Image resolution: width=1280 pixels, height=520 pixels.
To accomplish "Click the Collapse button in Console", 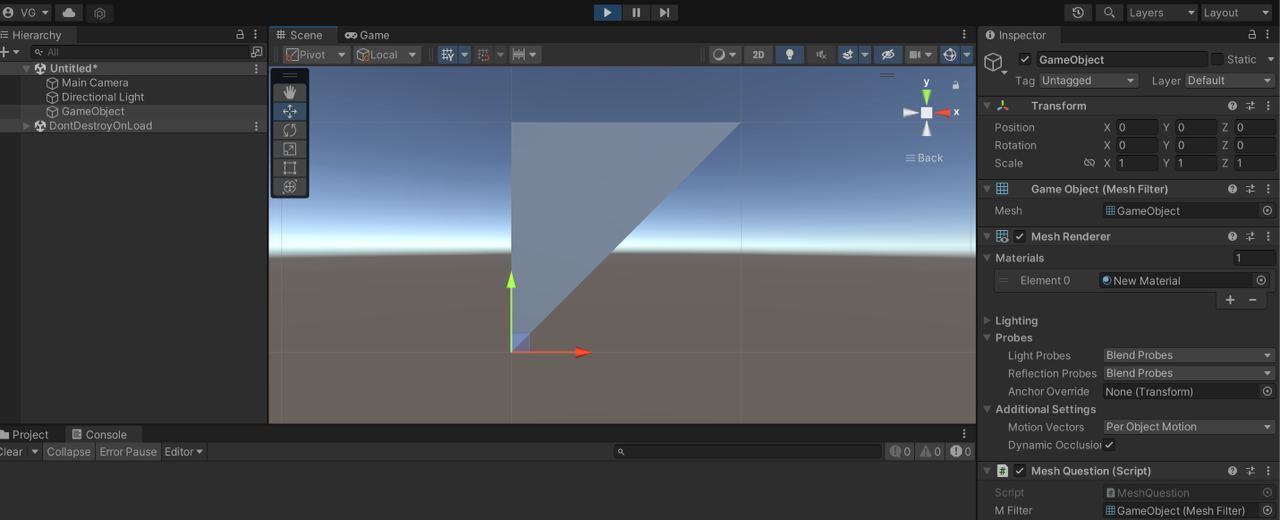I will point(68,452).
